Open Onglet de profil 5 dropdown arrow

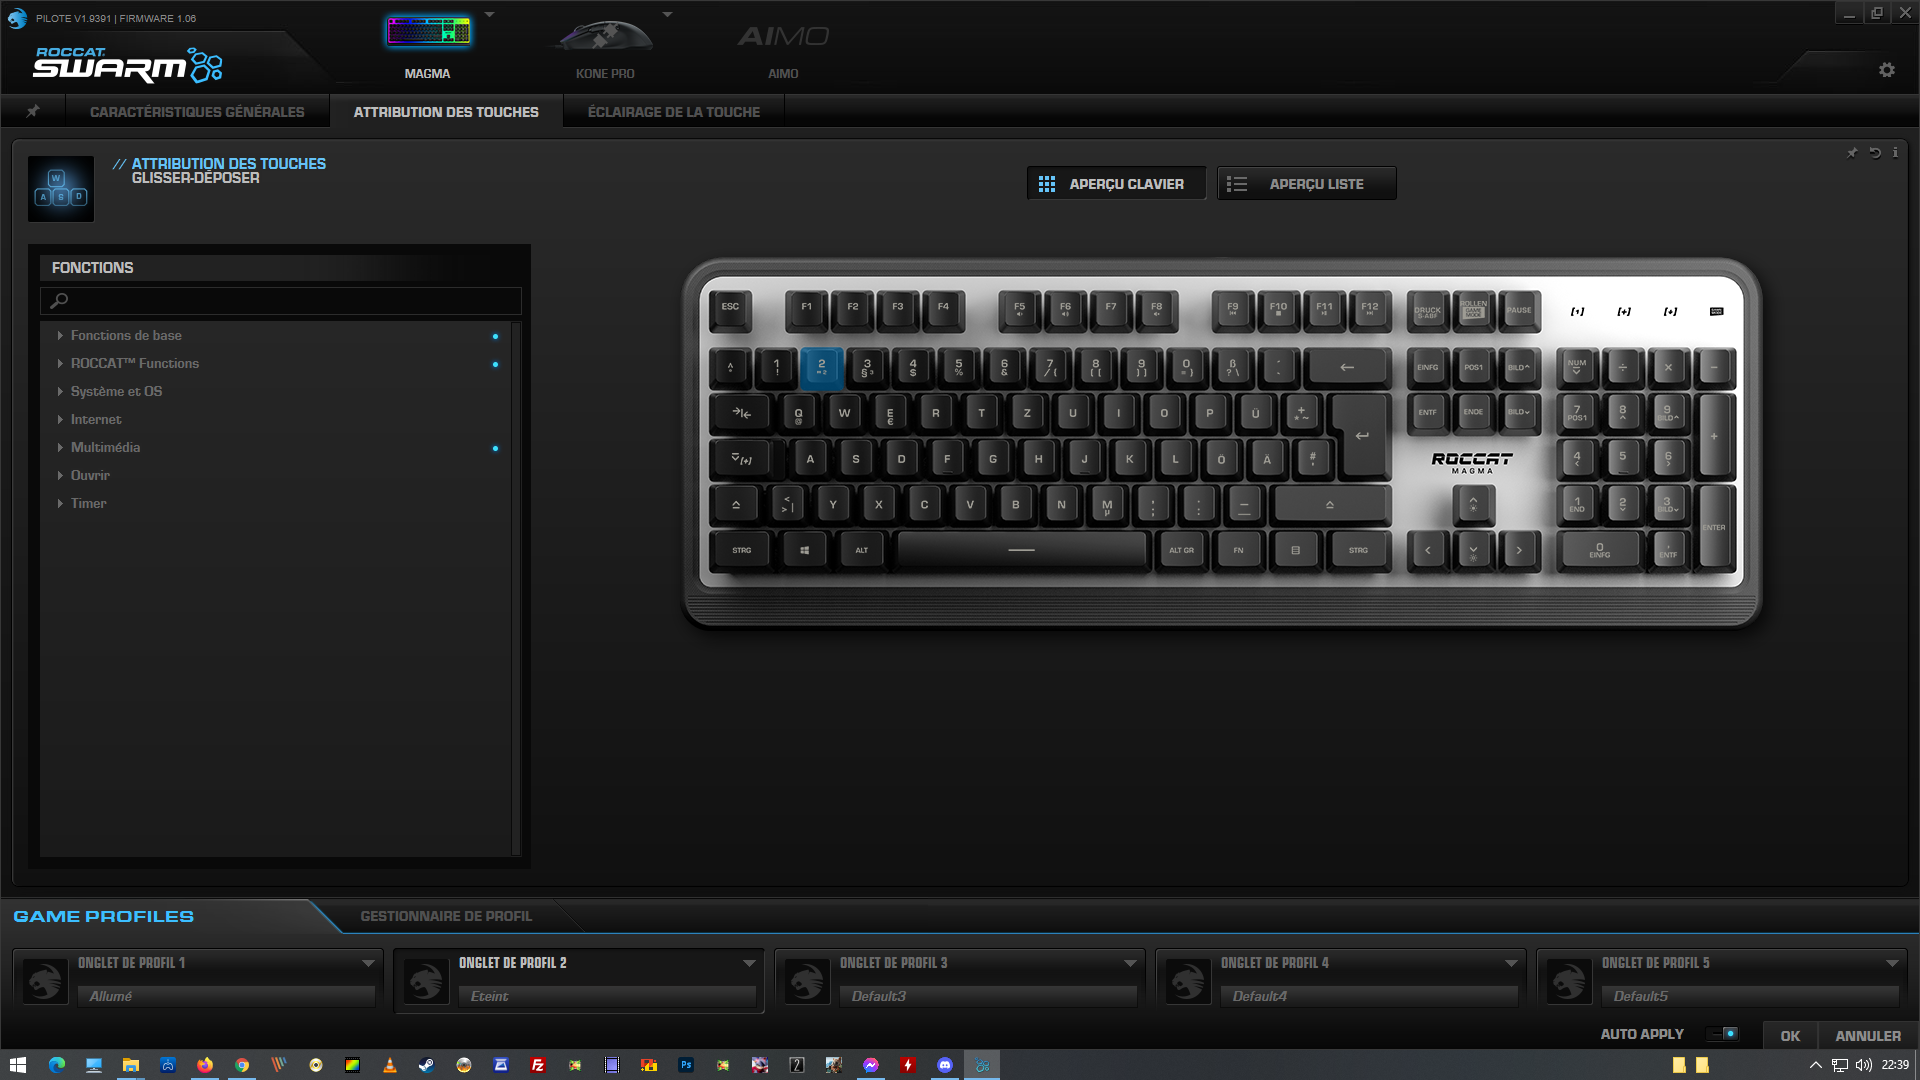pos(1892,963)
